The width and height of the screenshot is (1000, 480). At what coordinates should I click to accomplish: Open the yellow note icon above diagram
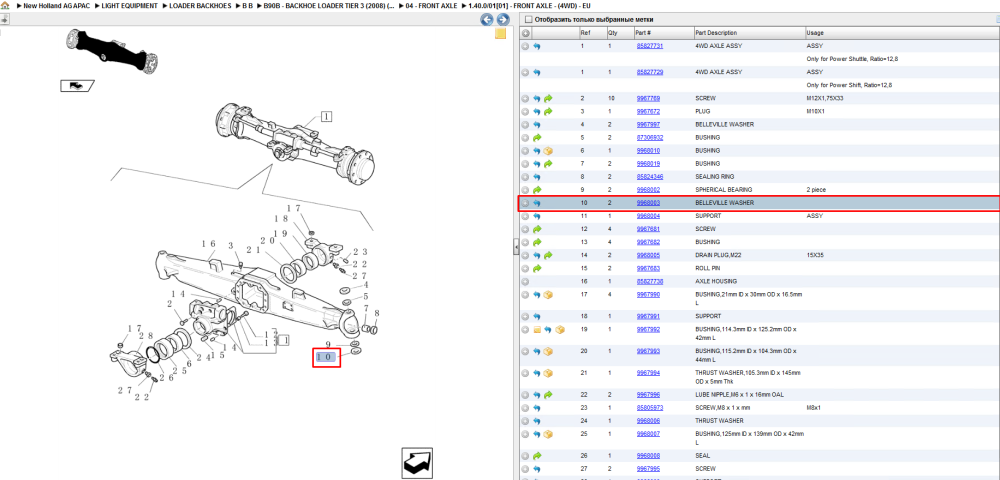pyautogui.click(x=501, y=34)
